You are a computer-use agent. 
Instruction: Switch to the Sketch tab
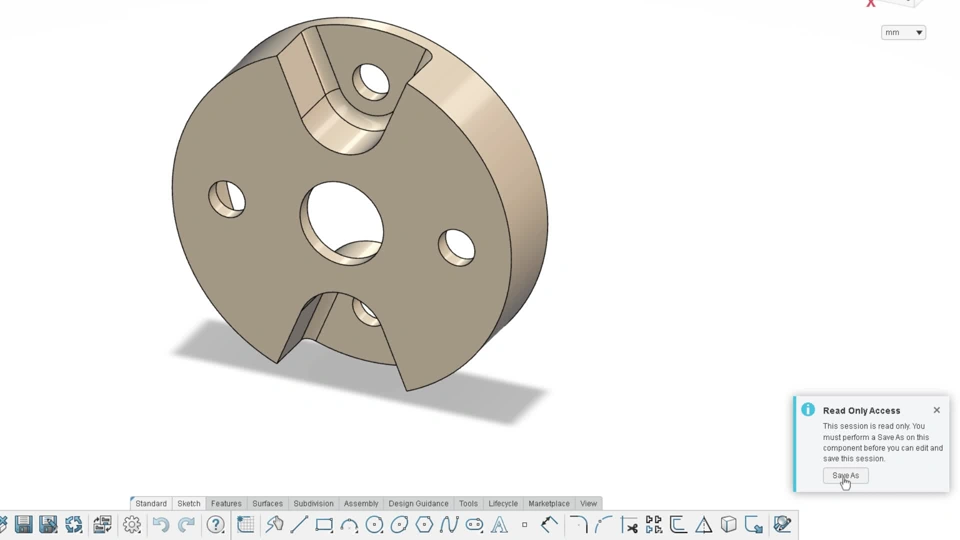click(x=189, y=503)
